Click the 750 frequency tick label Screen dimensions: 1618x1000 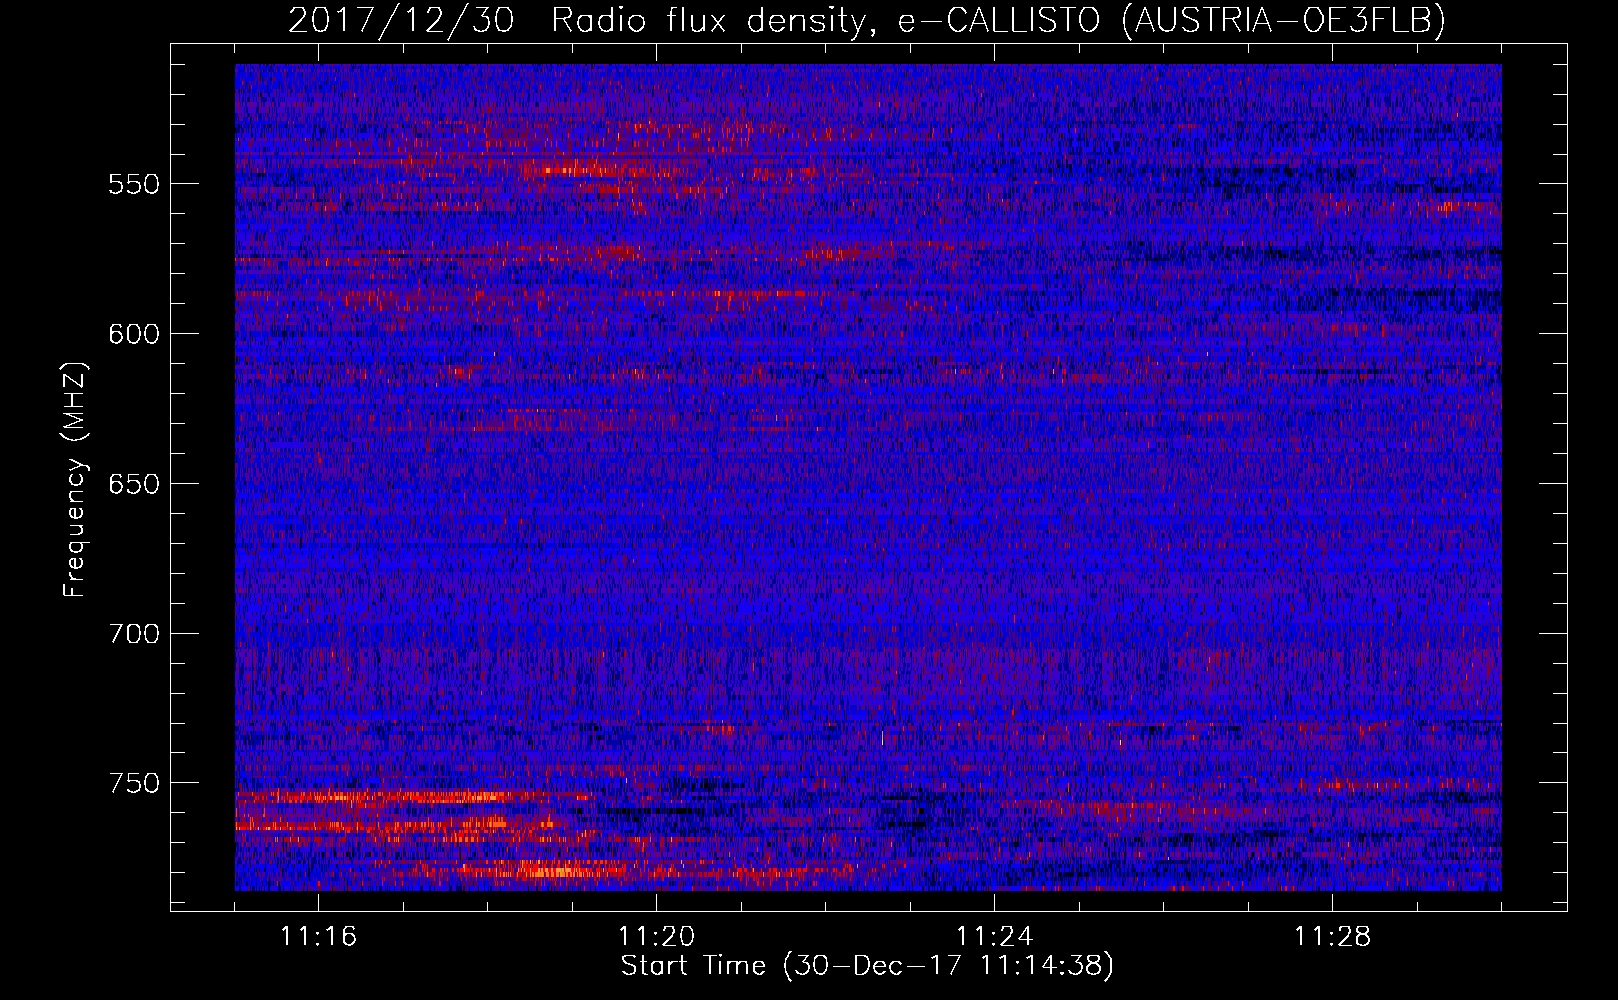click(134, 783)
